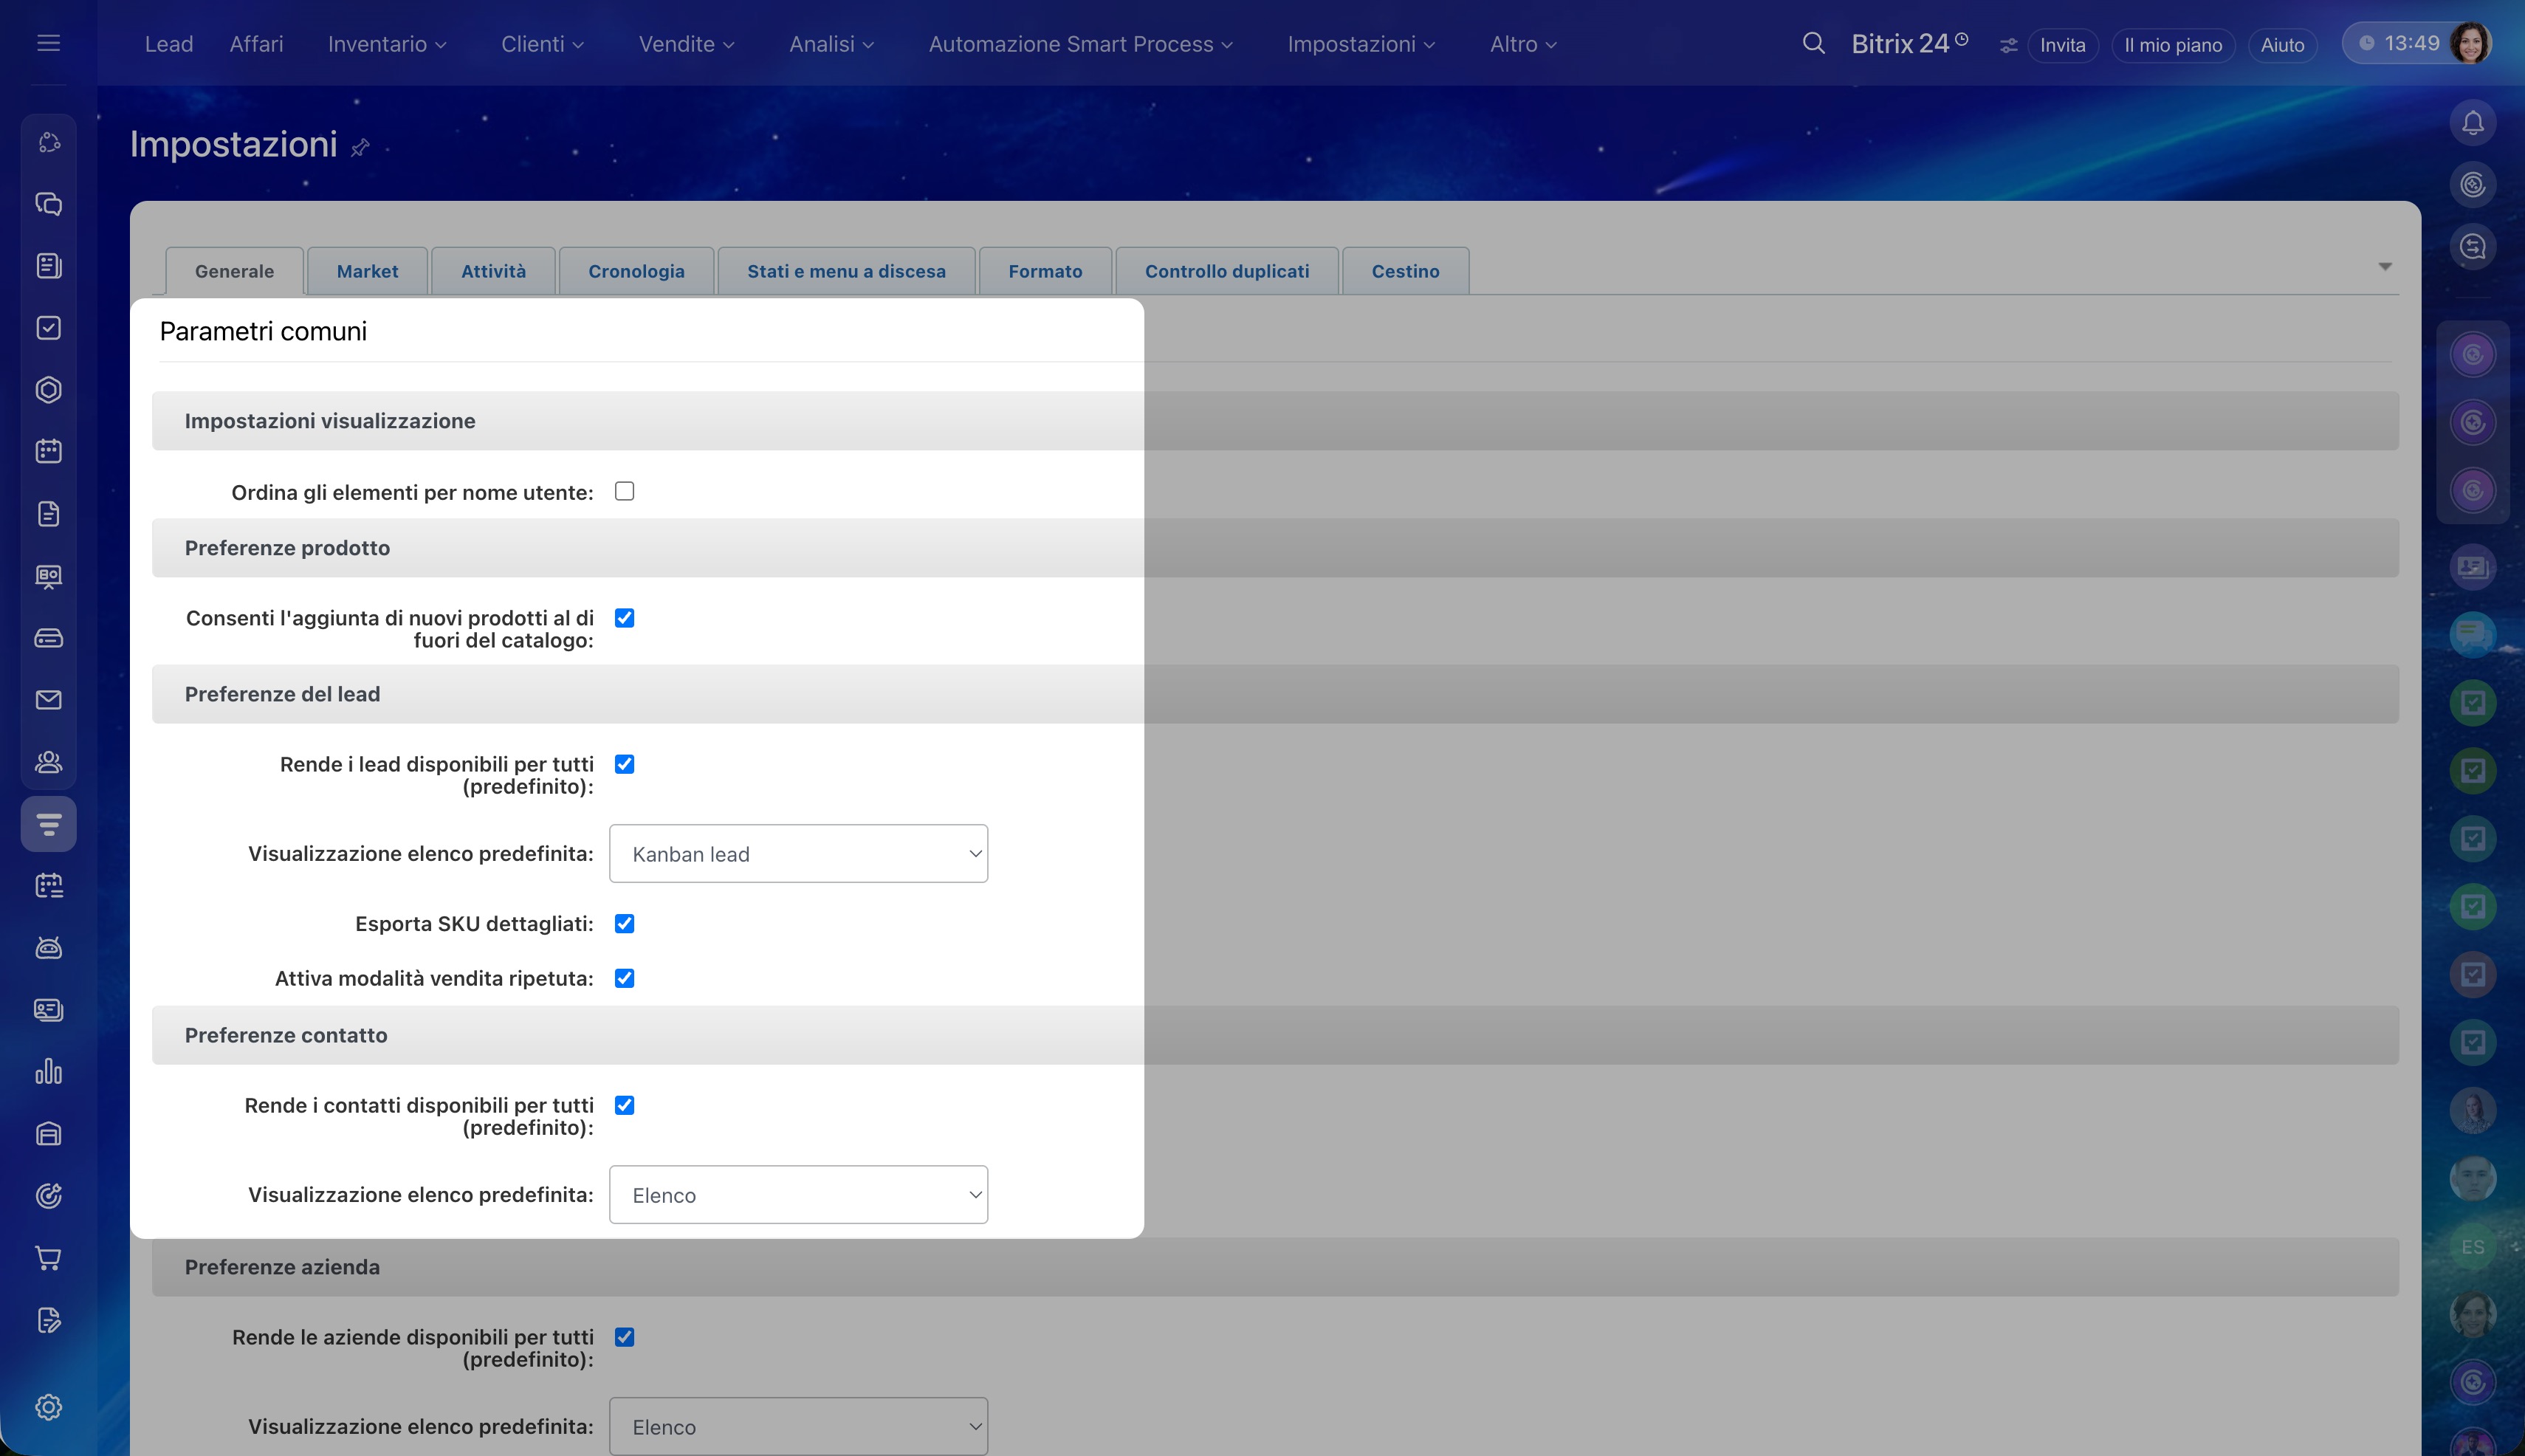
Task: Click the user profile avatar
Action: 2470,43
